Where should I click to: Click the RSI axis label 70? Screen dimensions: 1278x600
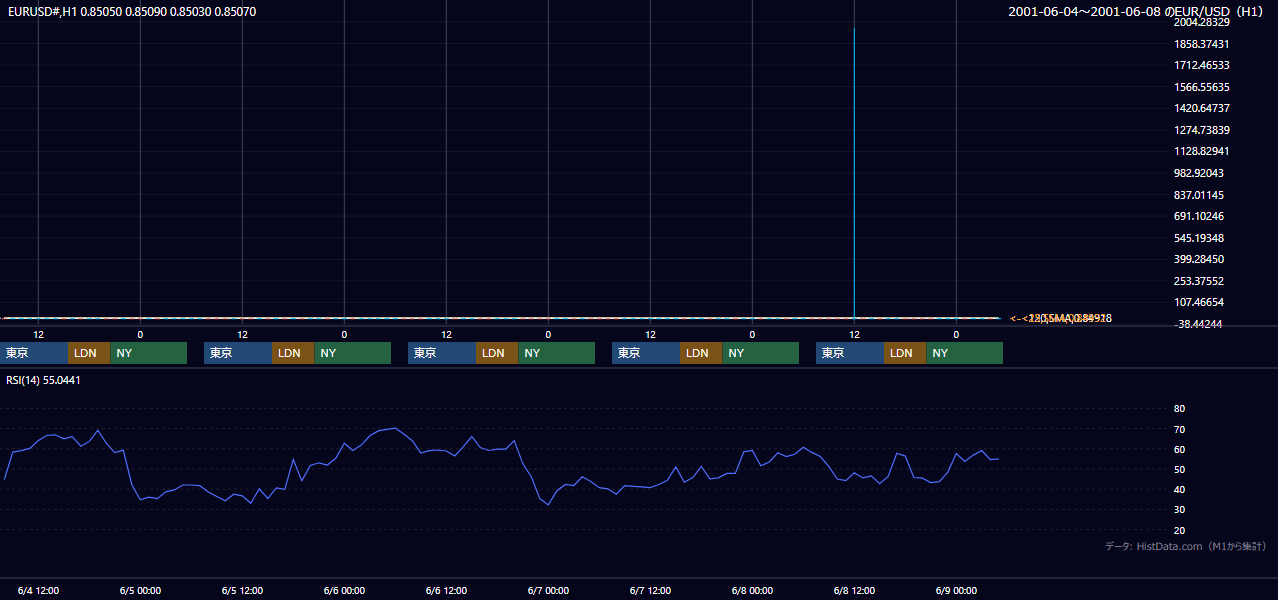(x=1179, y=429)
